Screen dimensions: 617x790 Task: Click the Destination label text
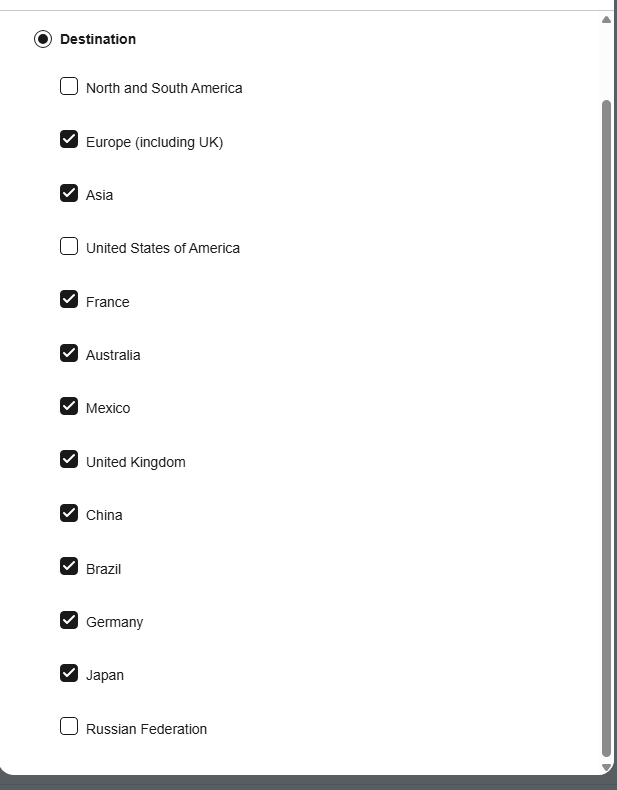coord(98,39)
